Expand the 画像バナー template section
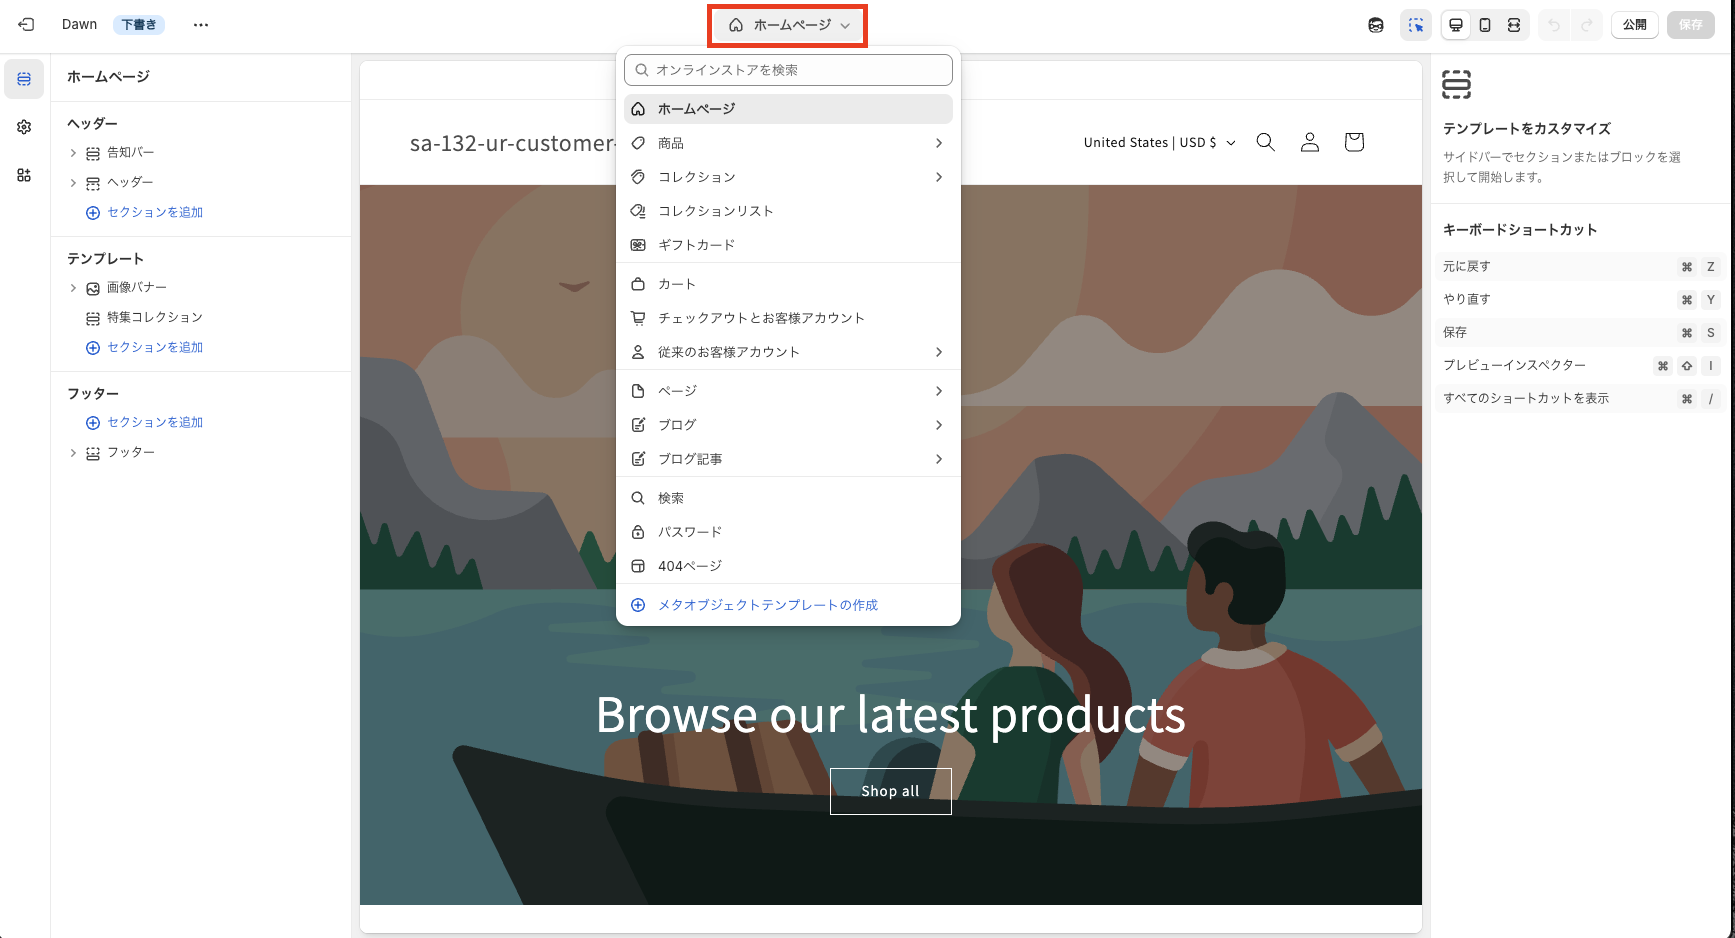The height and width of the screenshot is (938, 1735). pos(73,288)
